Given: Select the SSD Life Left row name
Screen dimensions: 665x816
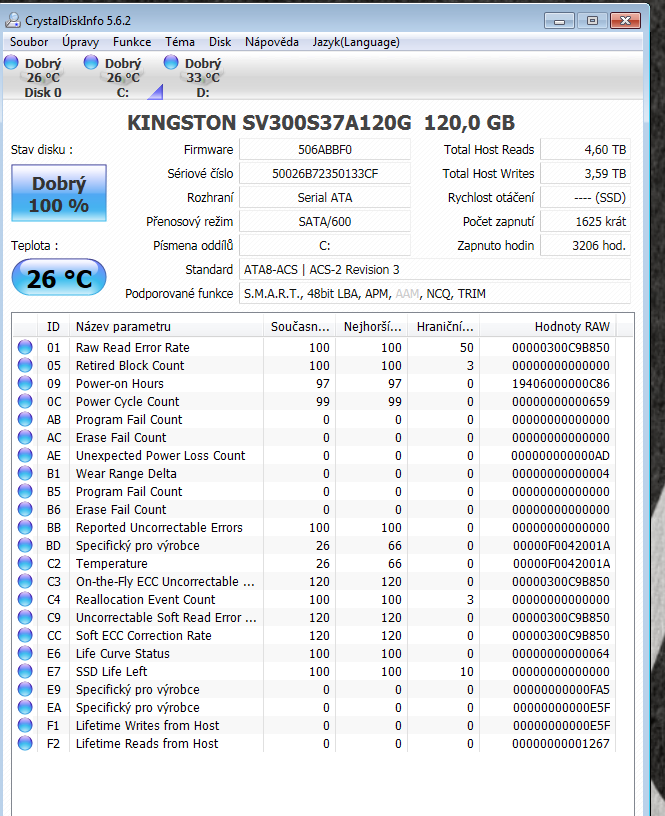Looking at the screenshot, I should tap(111, 671).
